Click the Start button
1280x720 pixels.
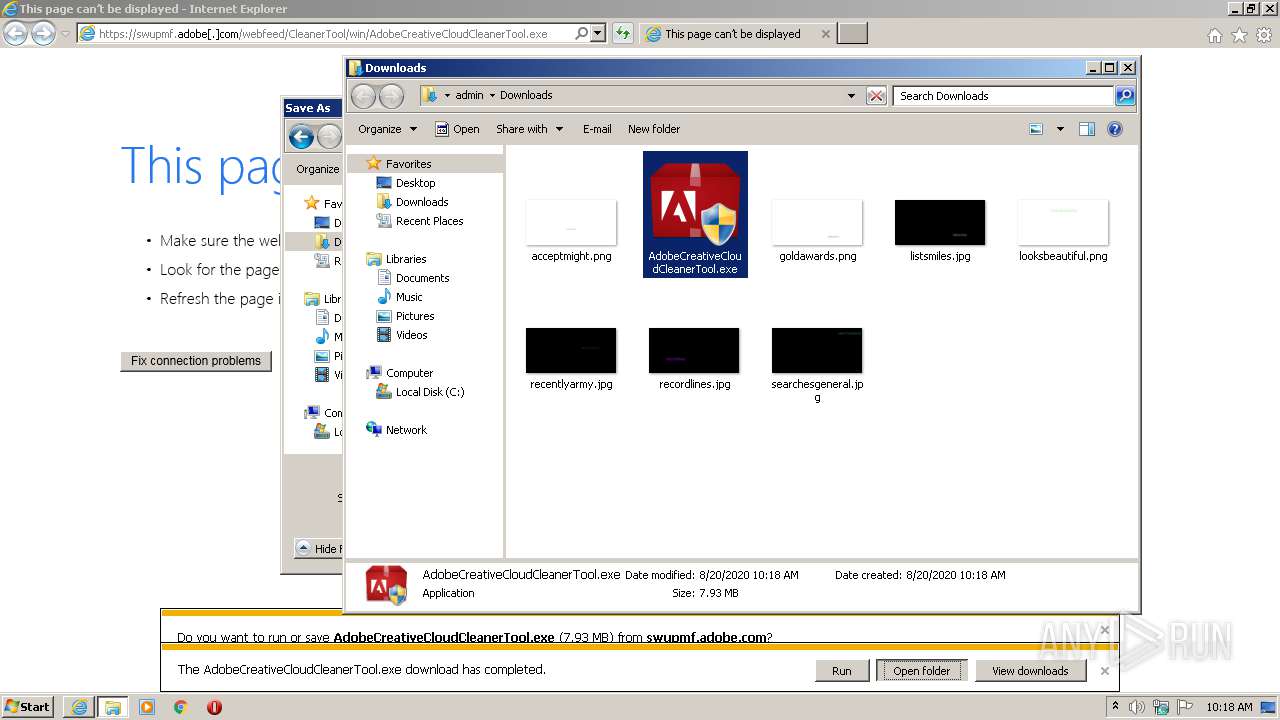click(27, 707)
